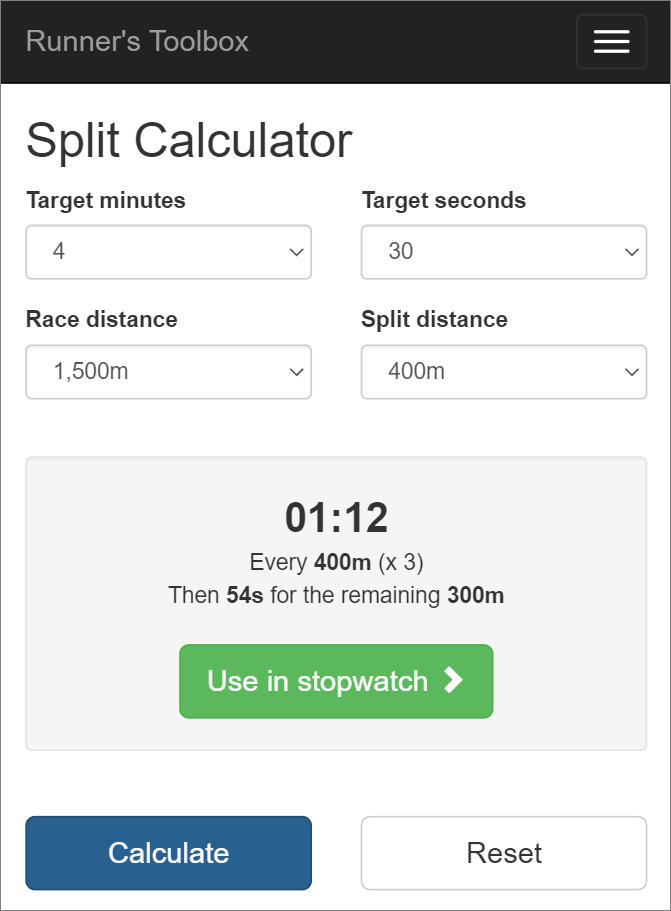Open the hamburger navigation menu

(x=611, y=42)
